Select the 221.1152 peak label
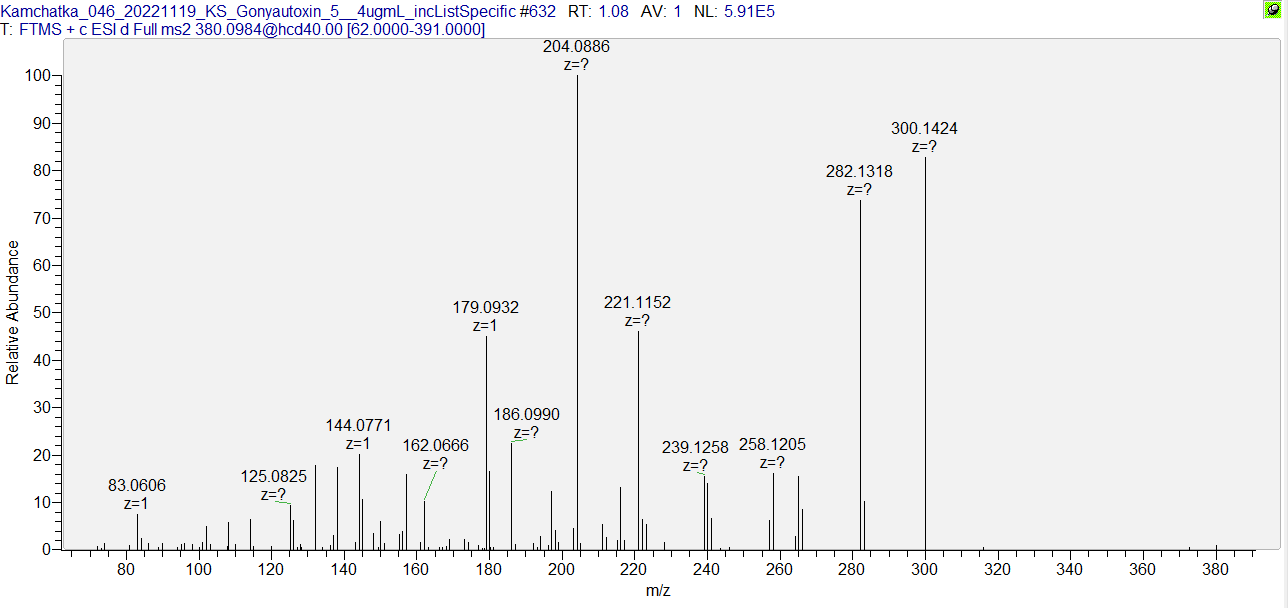This screenshot has height=608, width=1288. pyautogui.click(x=637, y=302)
